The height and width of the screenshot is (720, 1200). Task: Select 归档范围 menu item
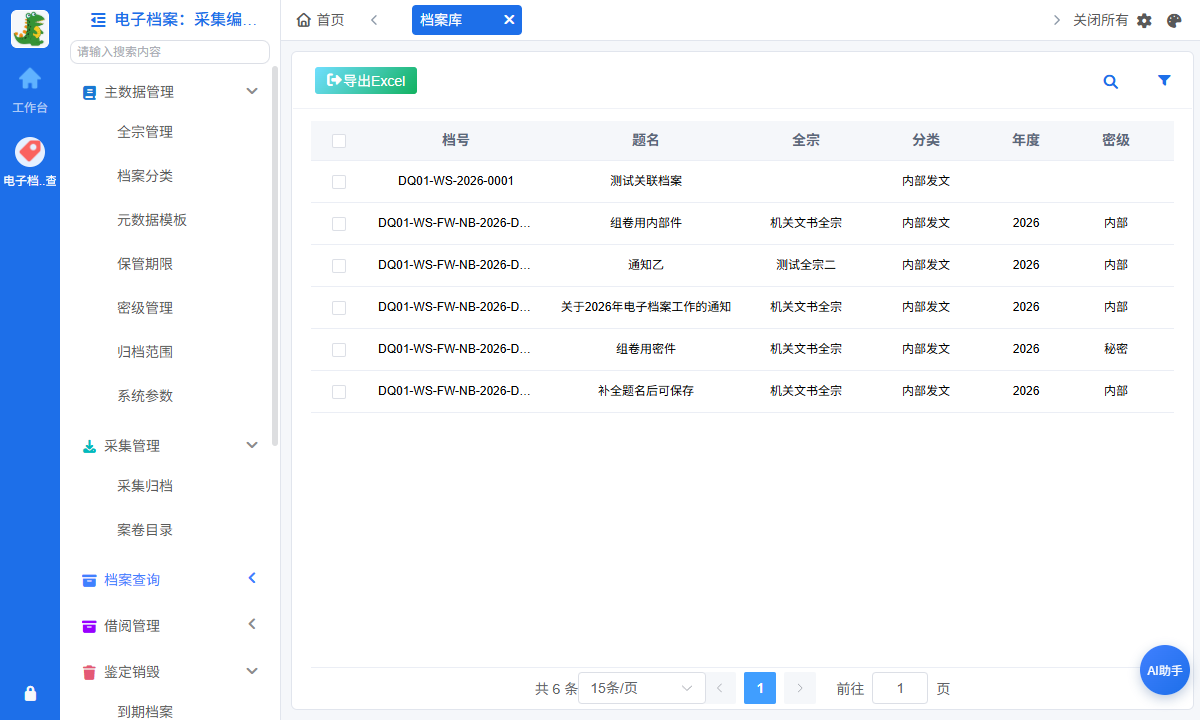[145, 352]
